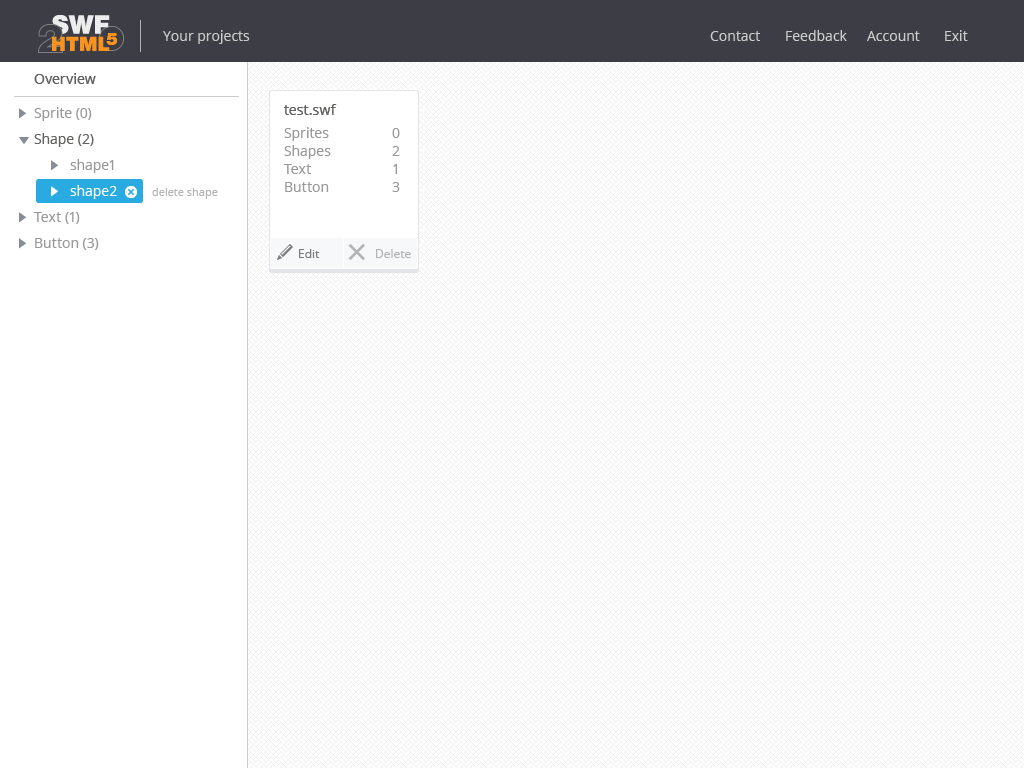1024x768 pixels.
Task: Open the Feedback page
Action: (816, 36)
